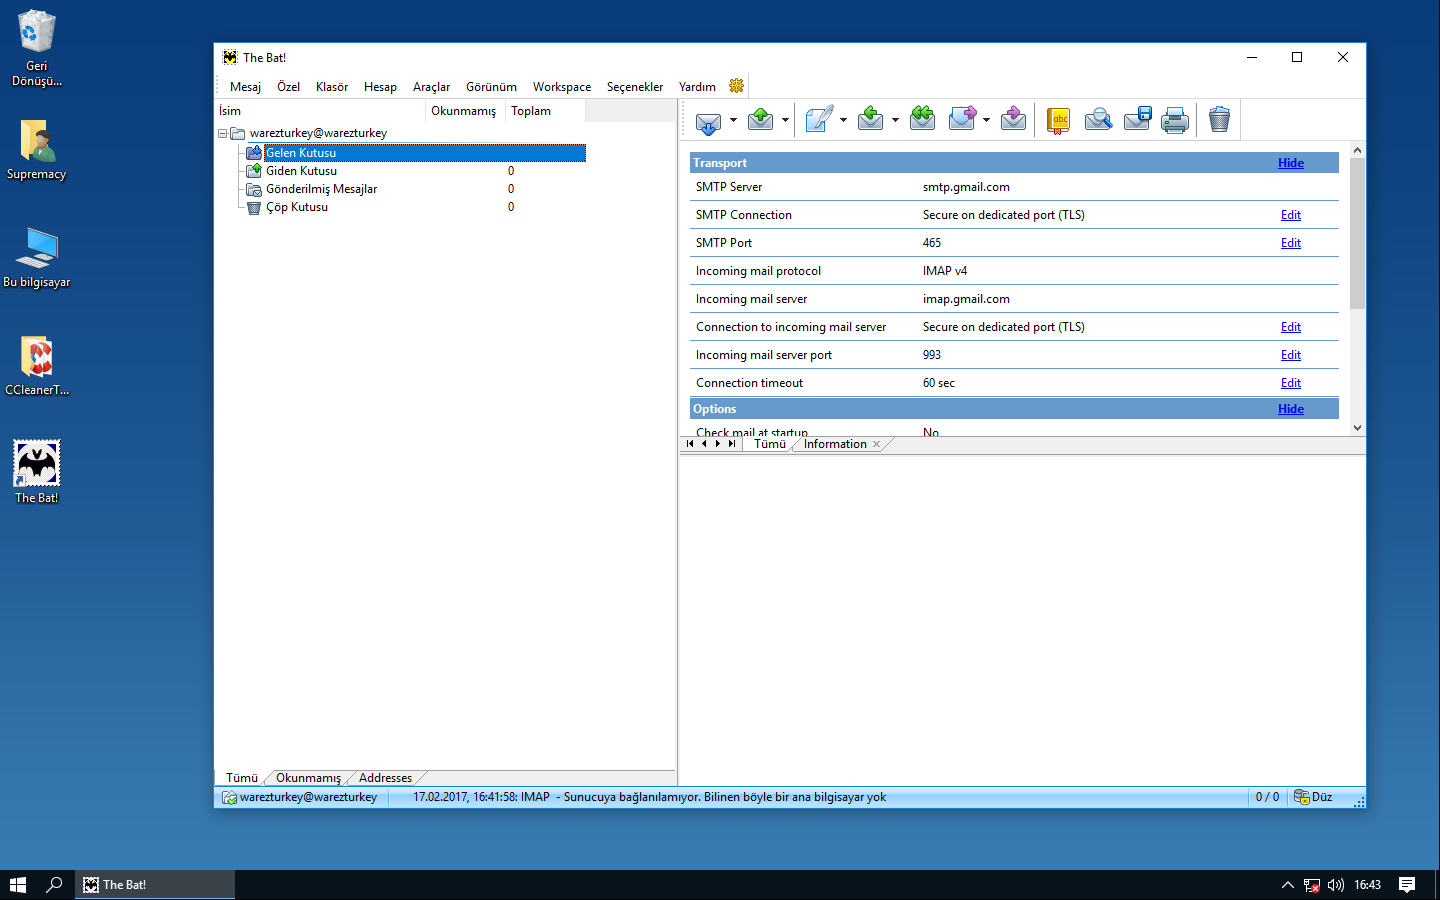This screenshot has width=1440, height=900.
Task: Click the Get New Mail envelope icon
Action: click(708, 121)
